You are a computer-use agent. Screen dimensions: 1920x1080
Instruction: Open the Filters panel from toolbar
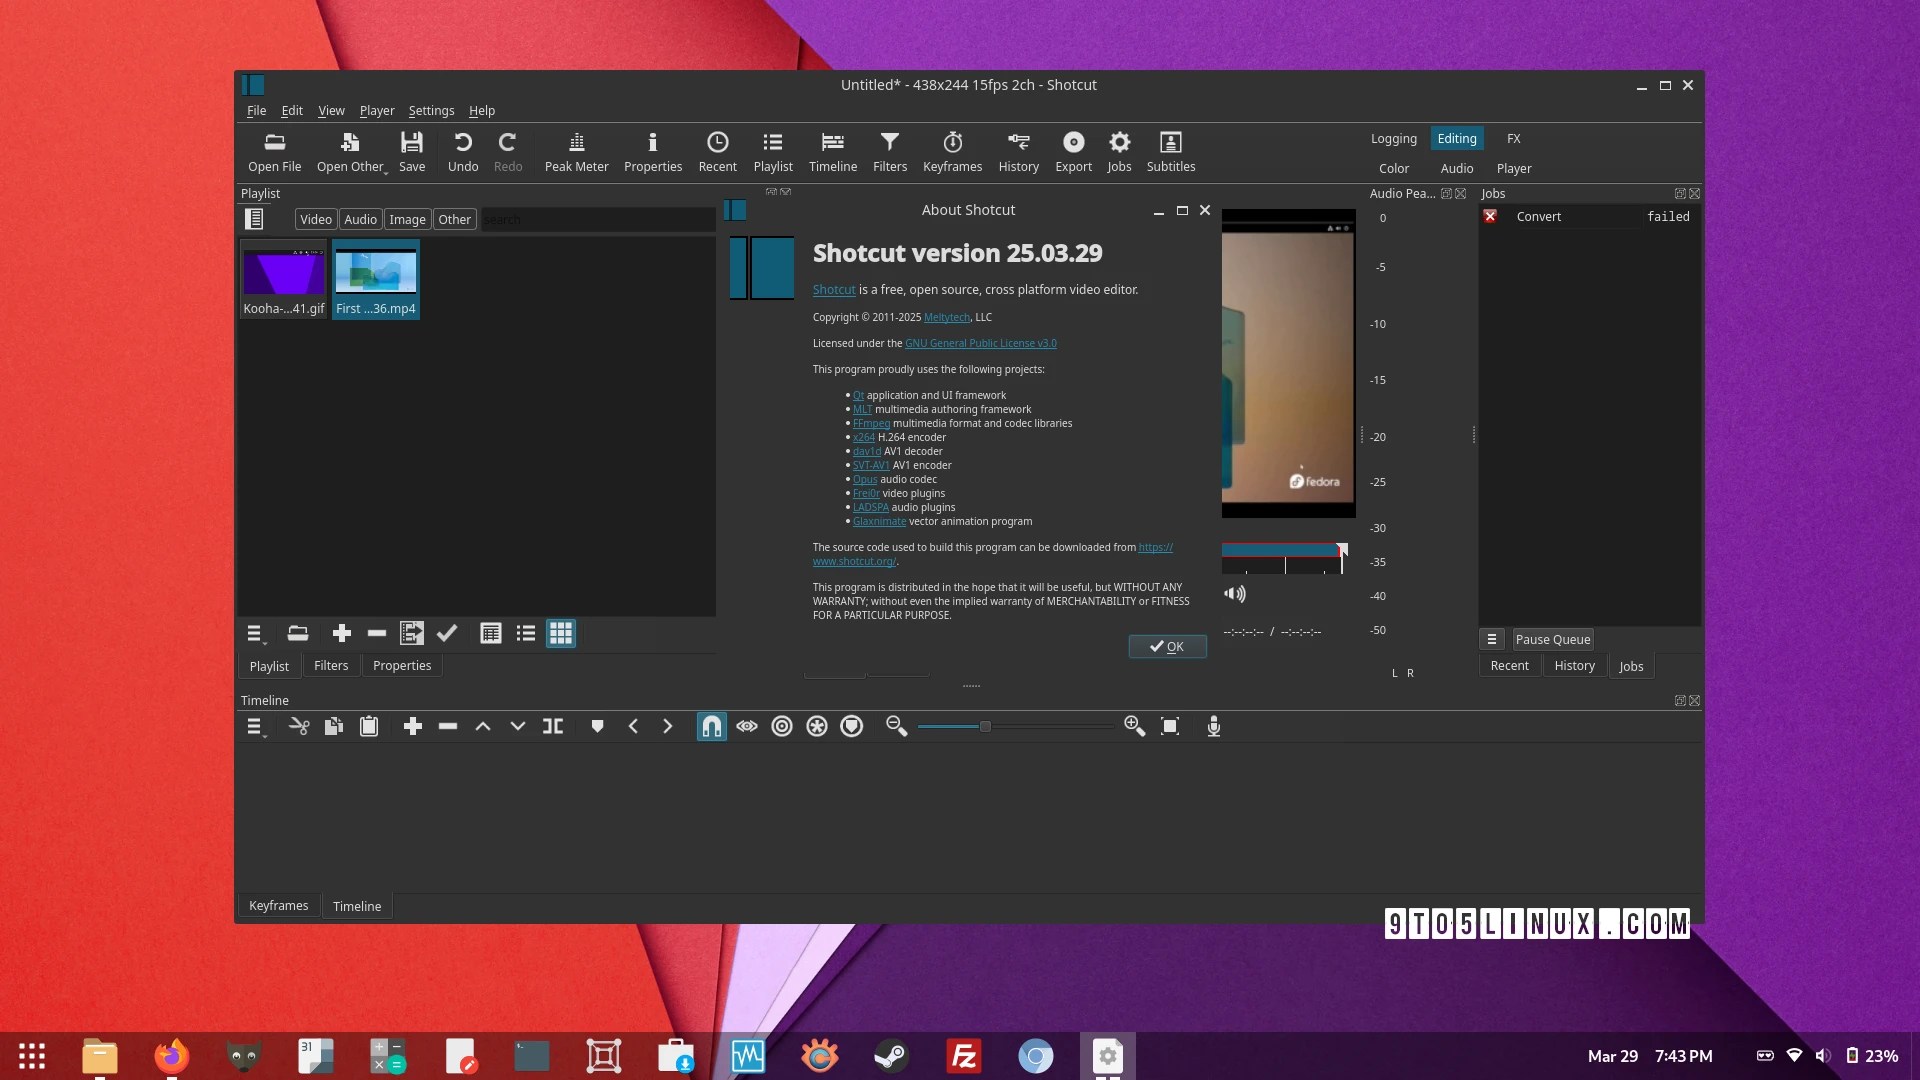(x=889, y=152)
